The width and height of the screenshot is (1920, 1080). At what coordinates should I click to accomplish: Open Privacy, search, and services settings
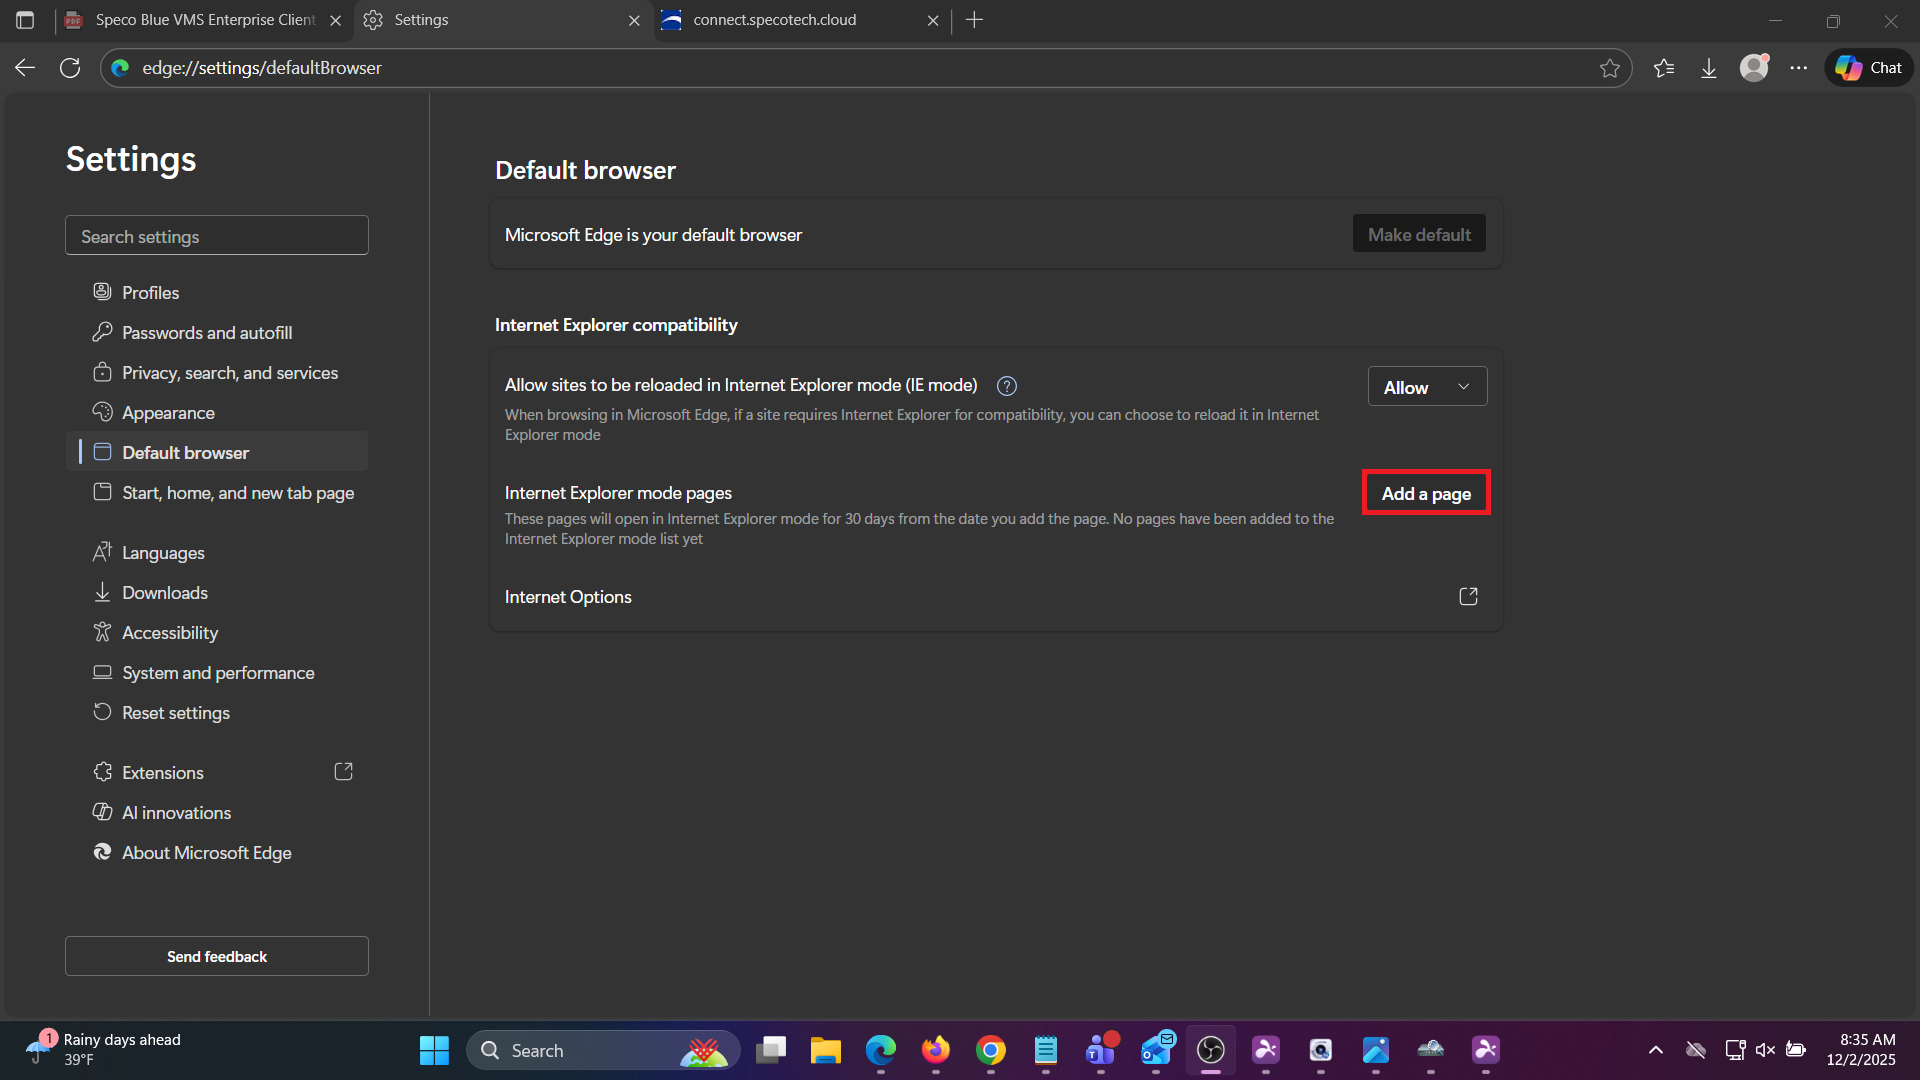point(229,373)
